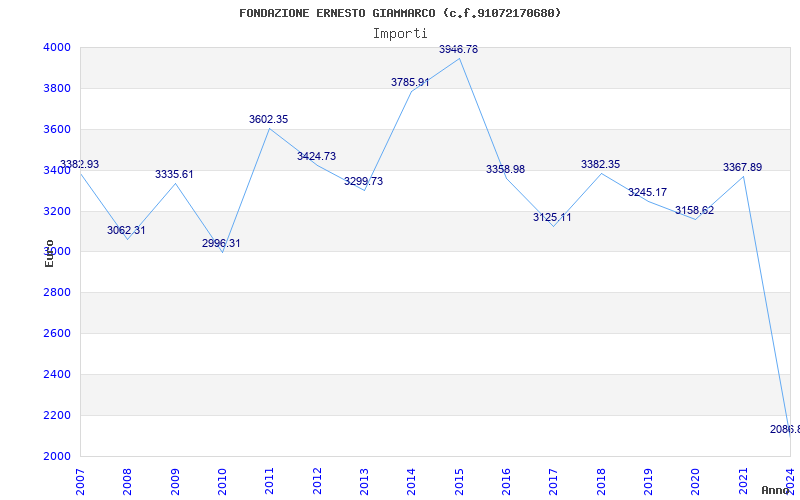Click x-axis year 2008
The image size is (800, 500).
tap(127, 482)
